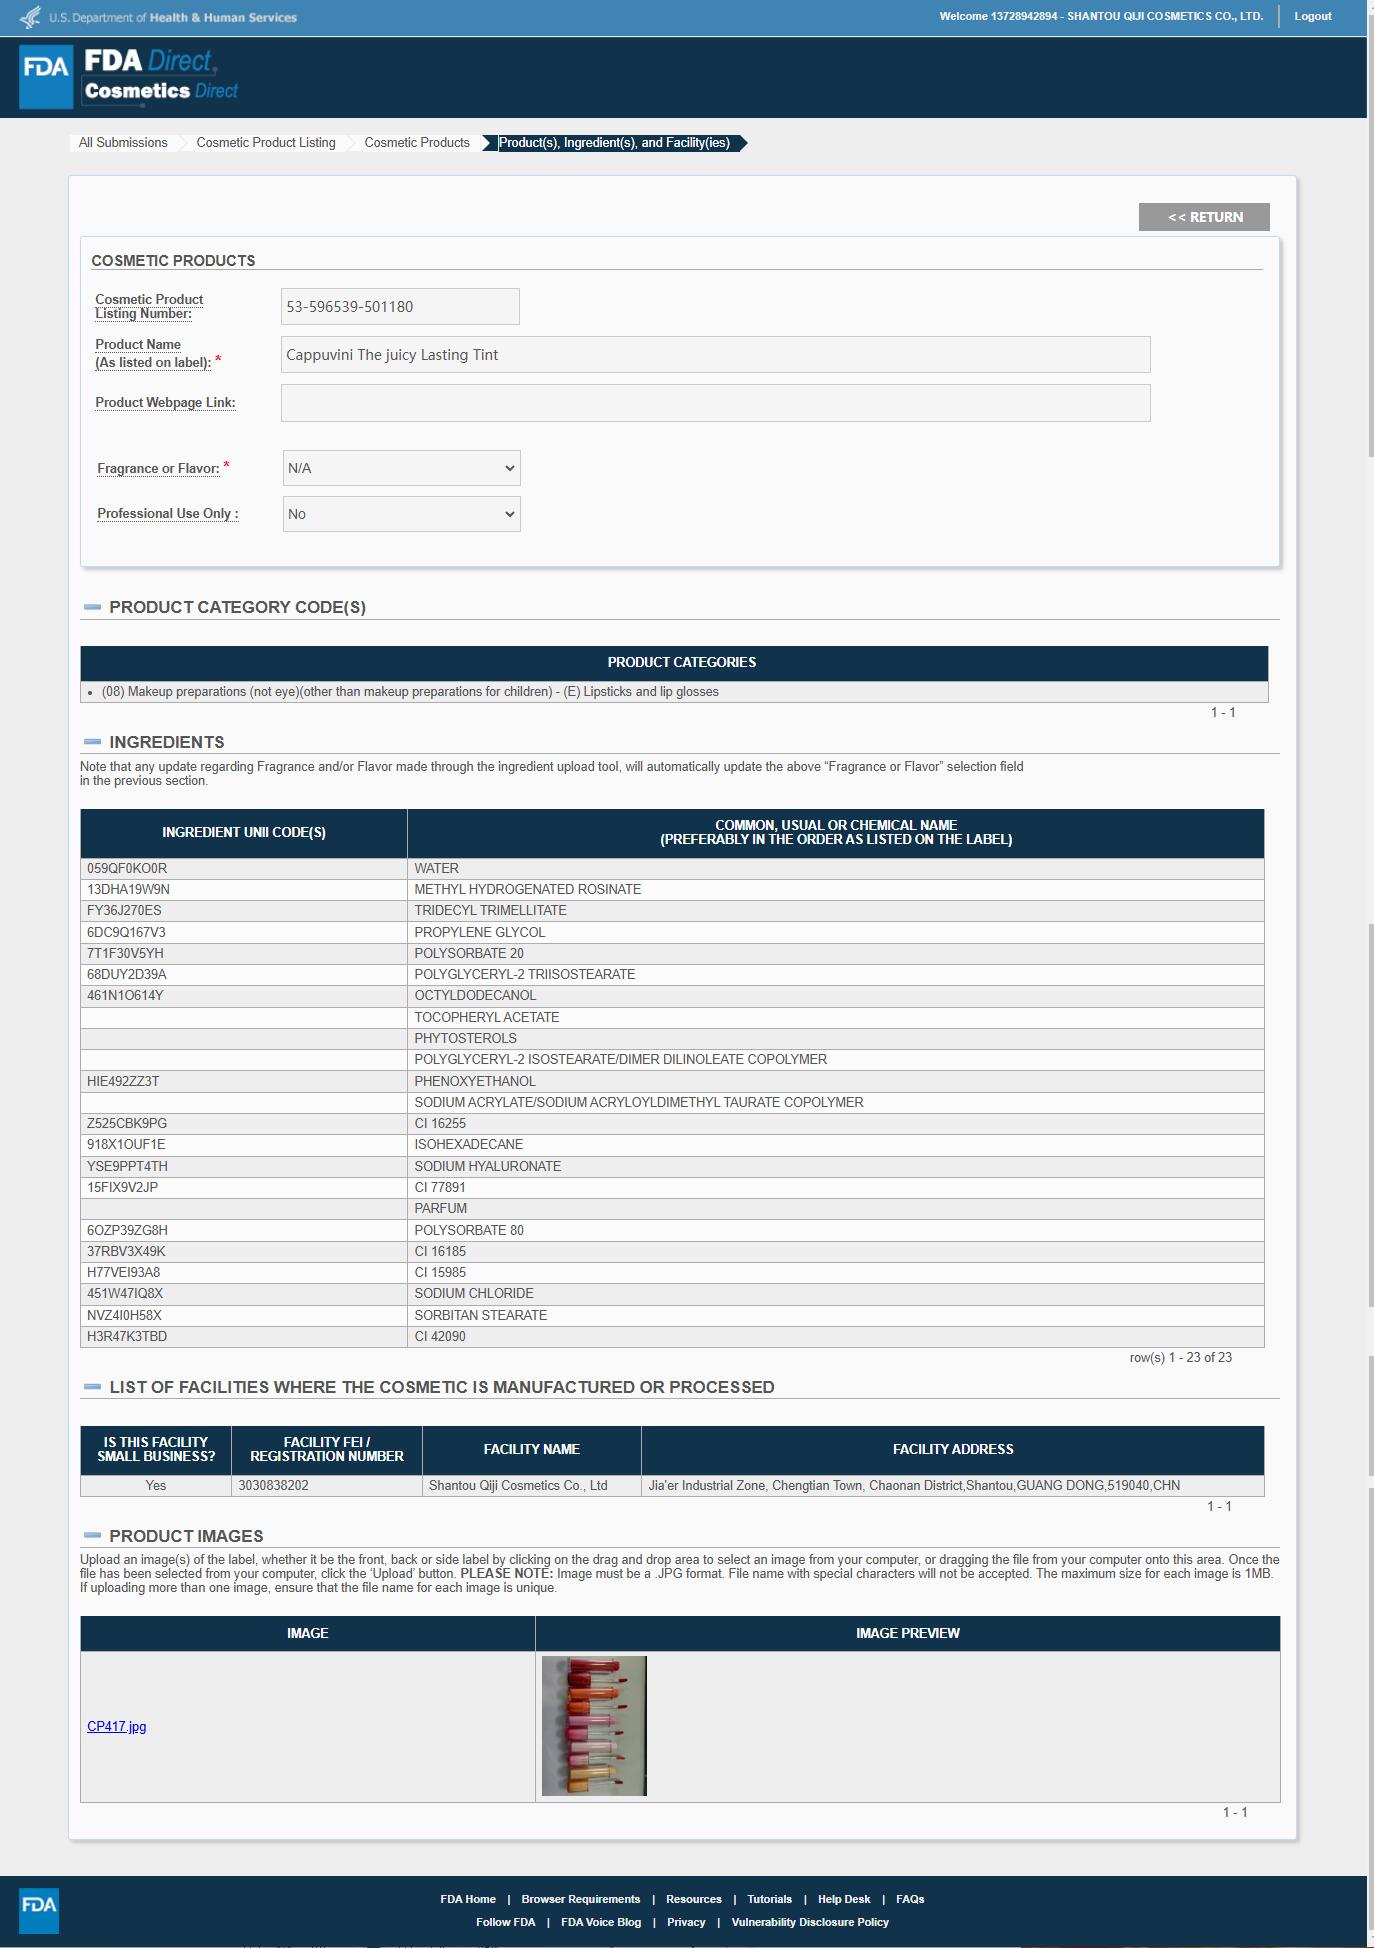Open the CP417.jpg image link
Screen dimensions: 1374x1948
point(116,1726)
